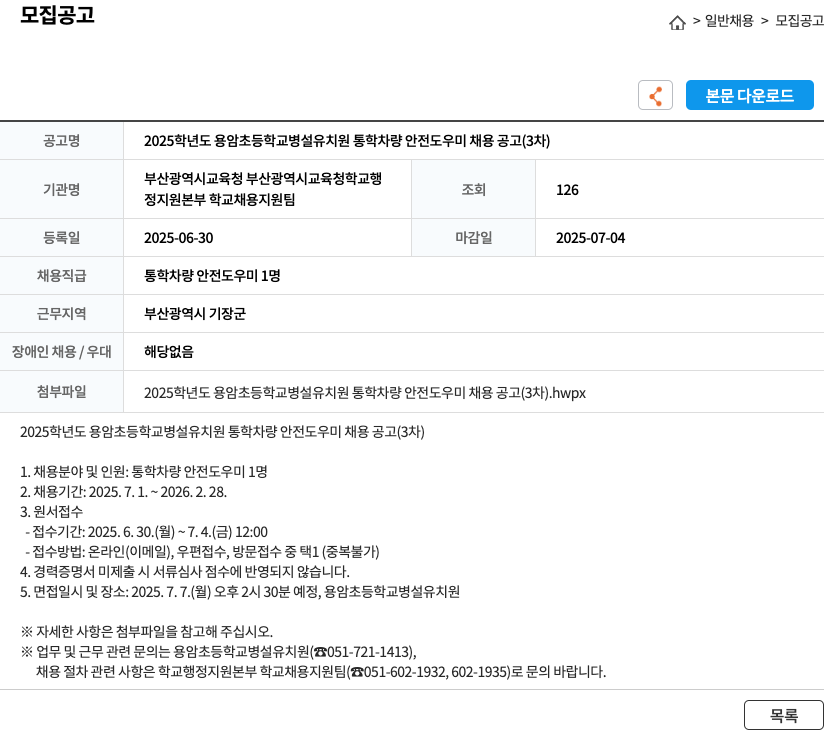Click the 자세한 사항은 첨부파일 note
Screen dimensions: 824x730
click(147, 631)
